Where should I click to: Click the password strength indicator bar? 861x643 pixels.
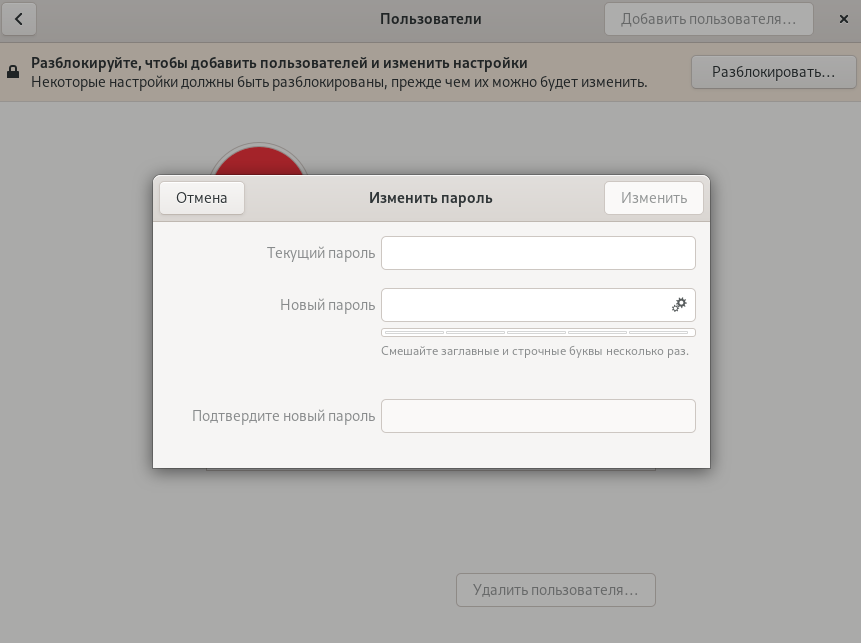coord(538,332)
